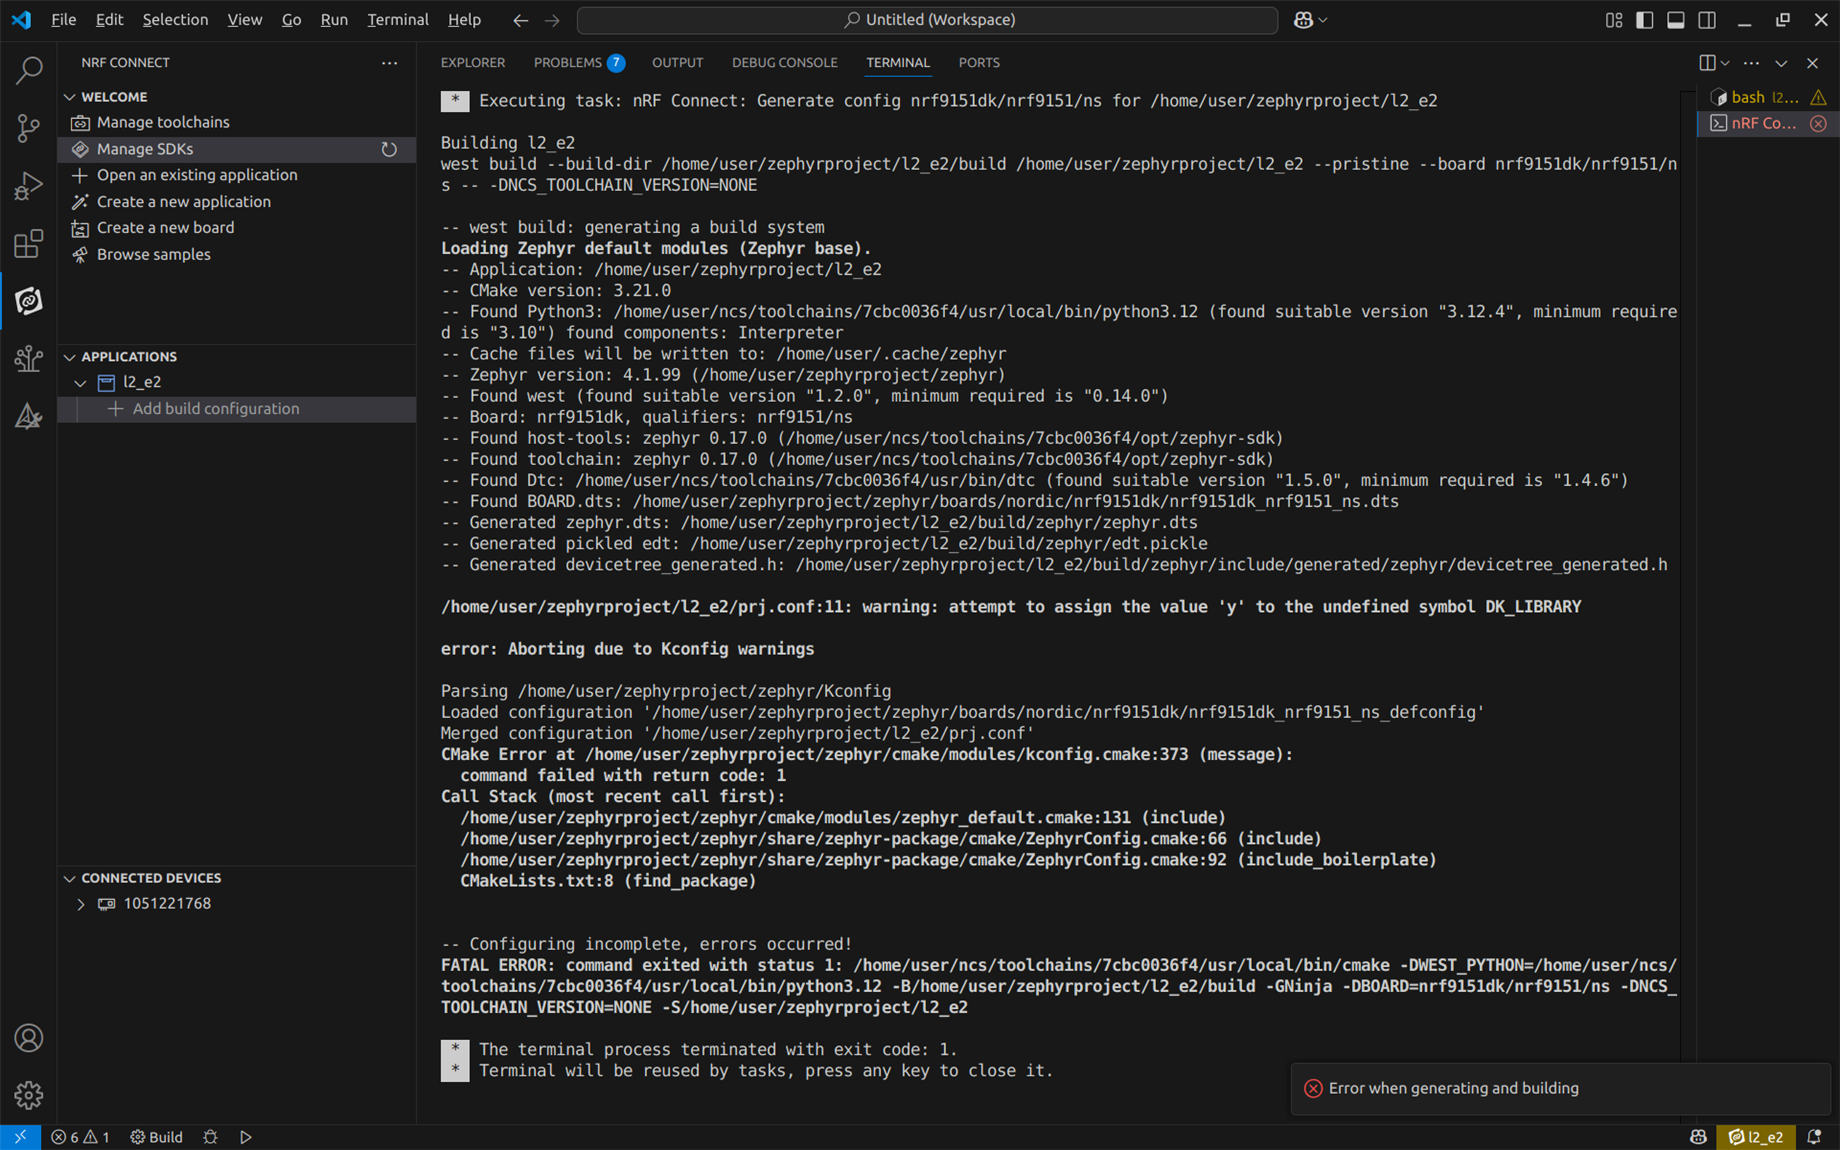This screenshot has width=1840, height=1150.
Task: Switch to the PORTS tab
Action: tap(978, 62)
